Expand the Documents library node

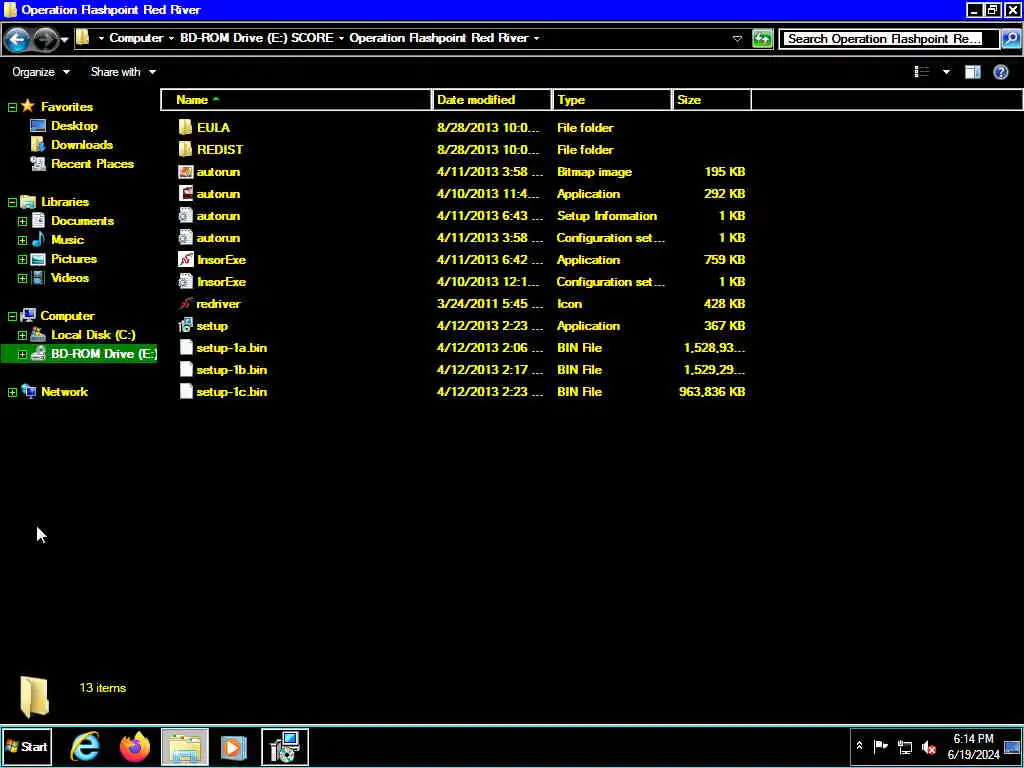point(22,221)
